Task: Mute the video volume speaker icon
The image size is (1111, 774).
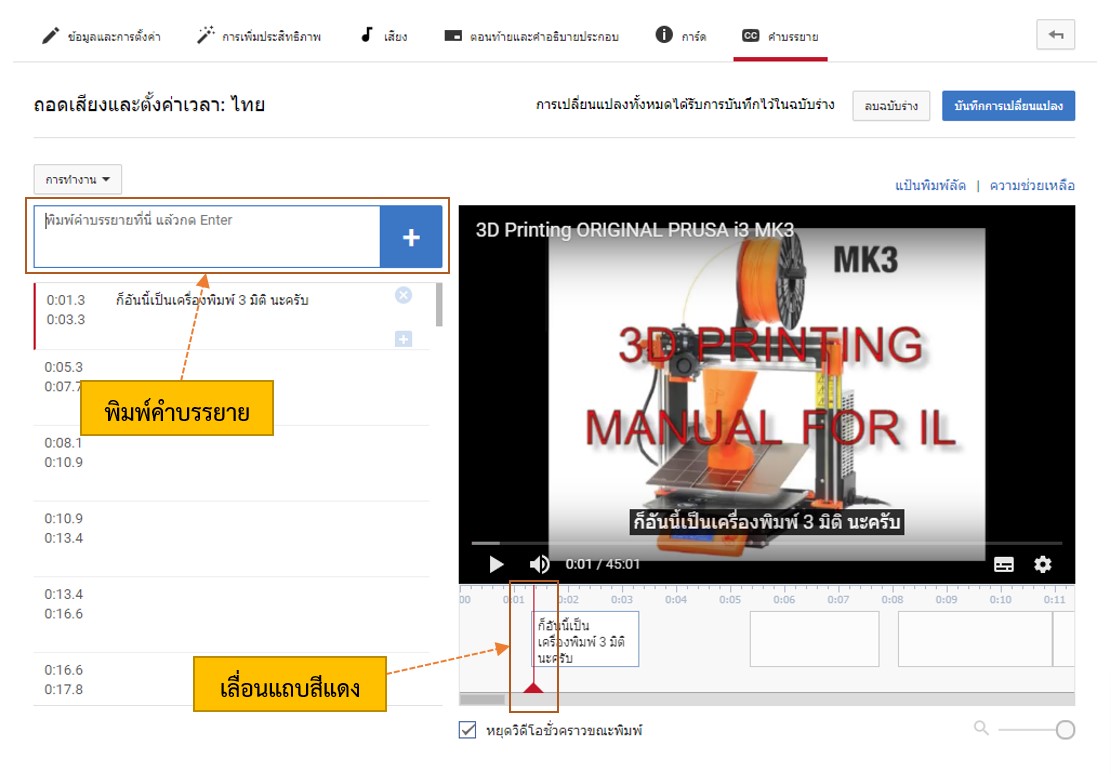Action: pos(539,564)
